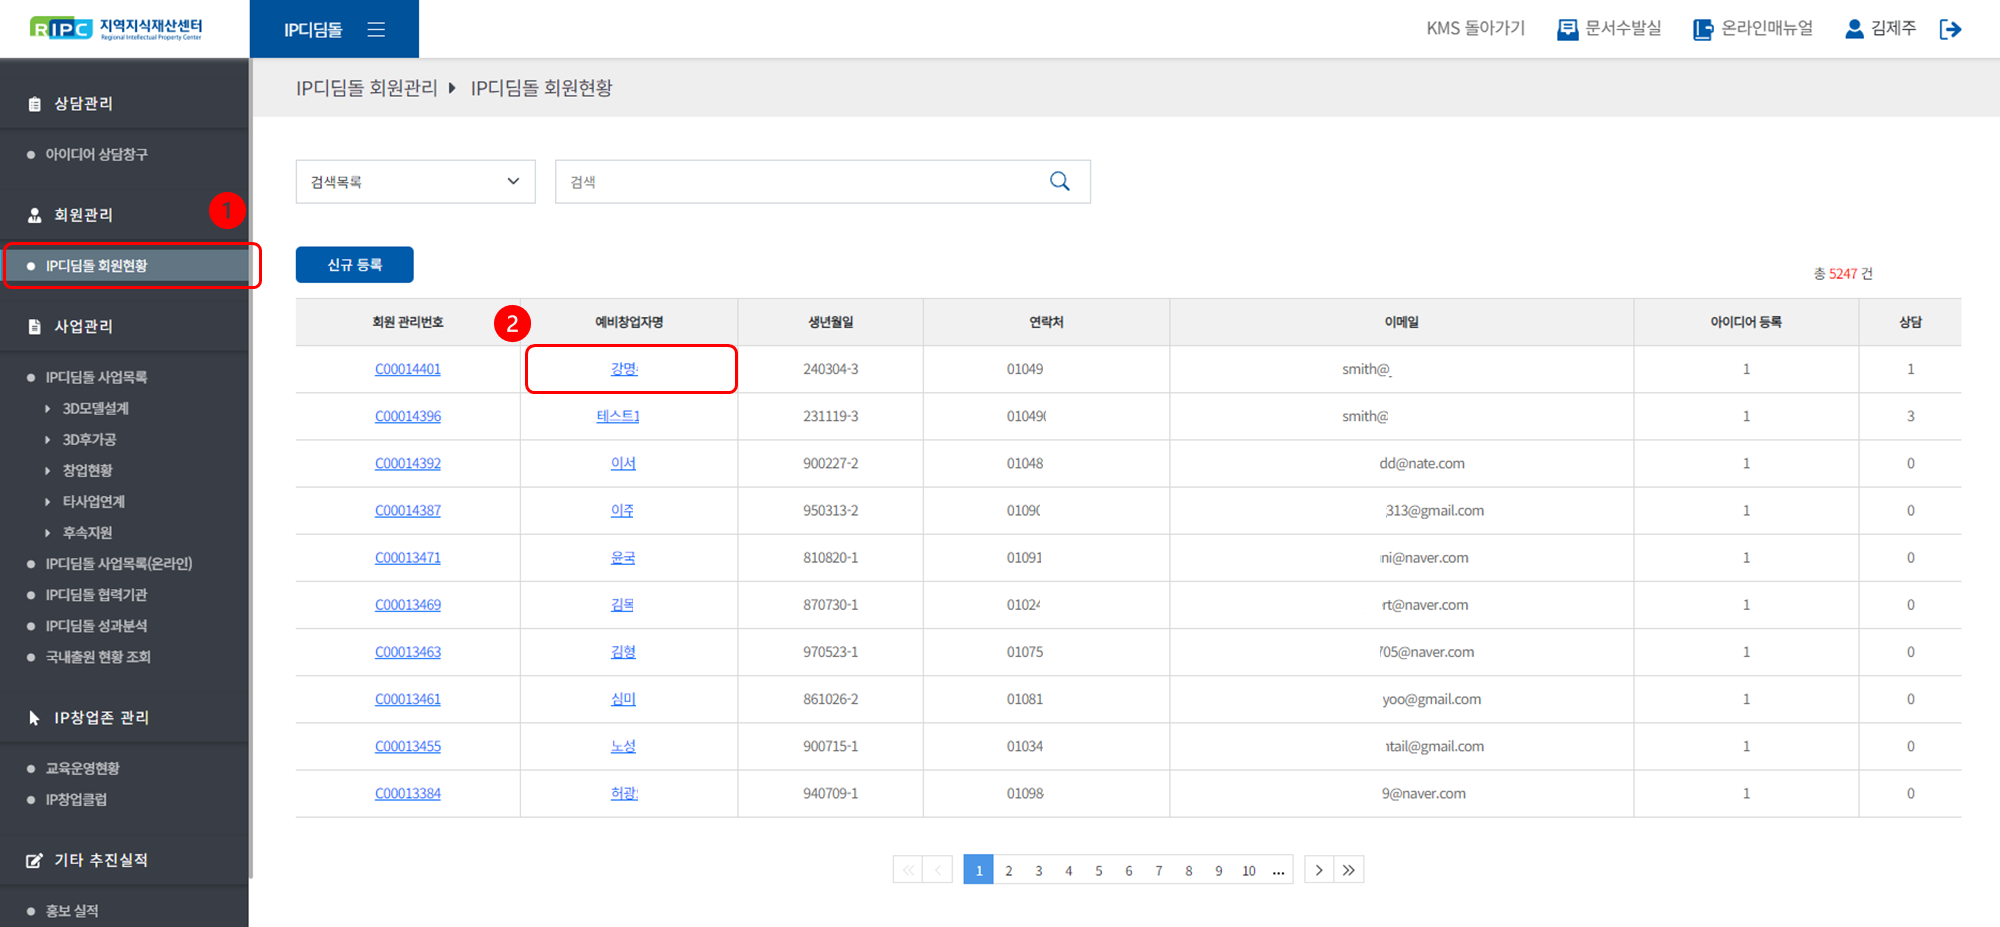Image resolution: width=2000 pixels, height=927 pixels.
Task: Open 아이디어 상담창구 sidebar item
Action: [x=96, y=155]
